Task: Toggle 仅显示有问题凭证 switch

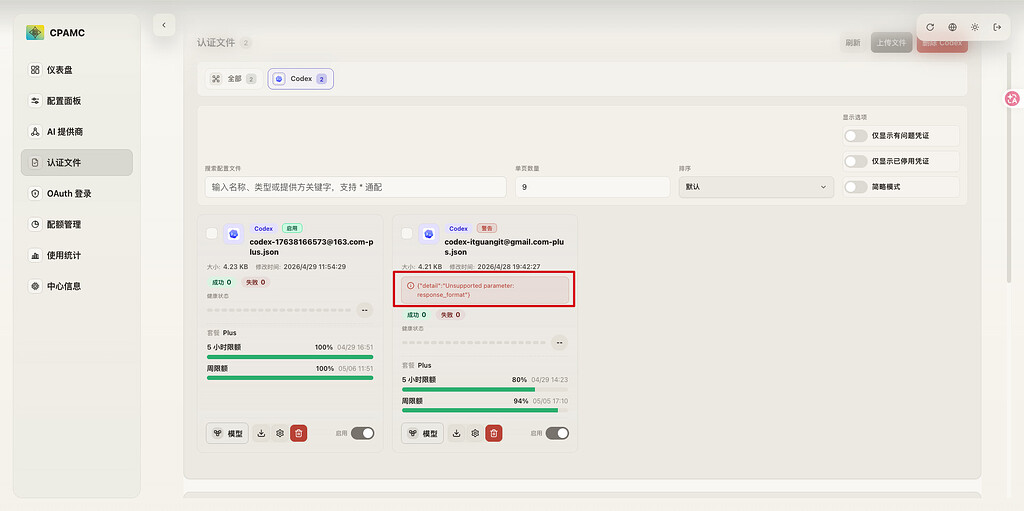Action: click(x=856, y=136)
